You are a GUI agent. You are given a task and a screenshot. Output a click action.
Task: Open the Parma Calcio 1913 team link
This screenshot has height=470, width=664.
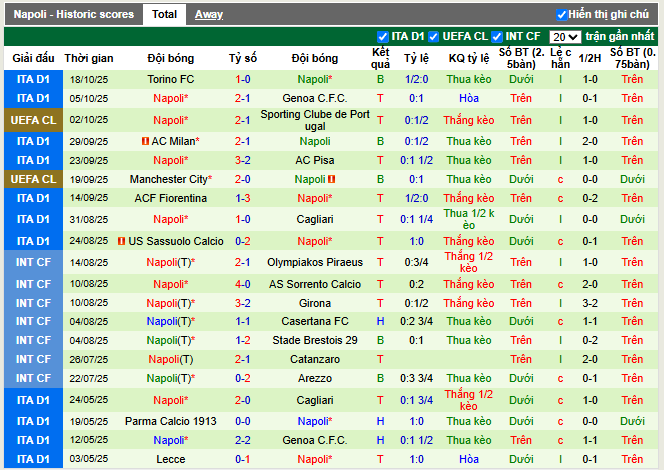point(171,421)
